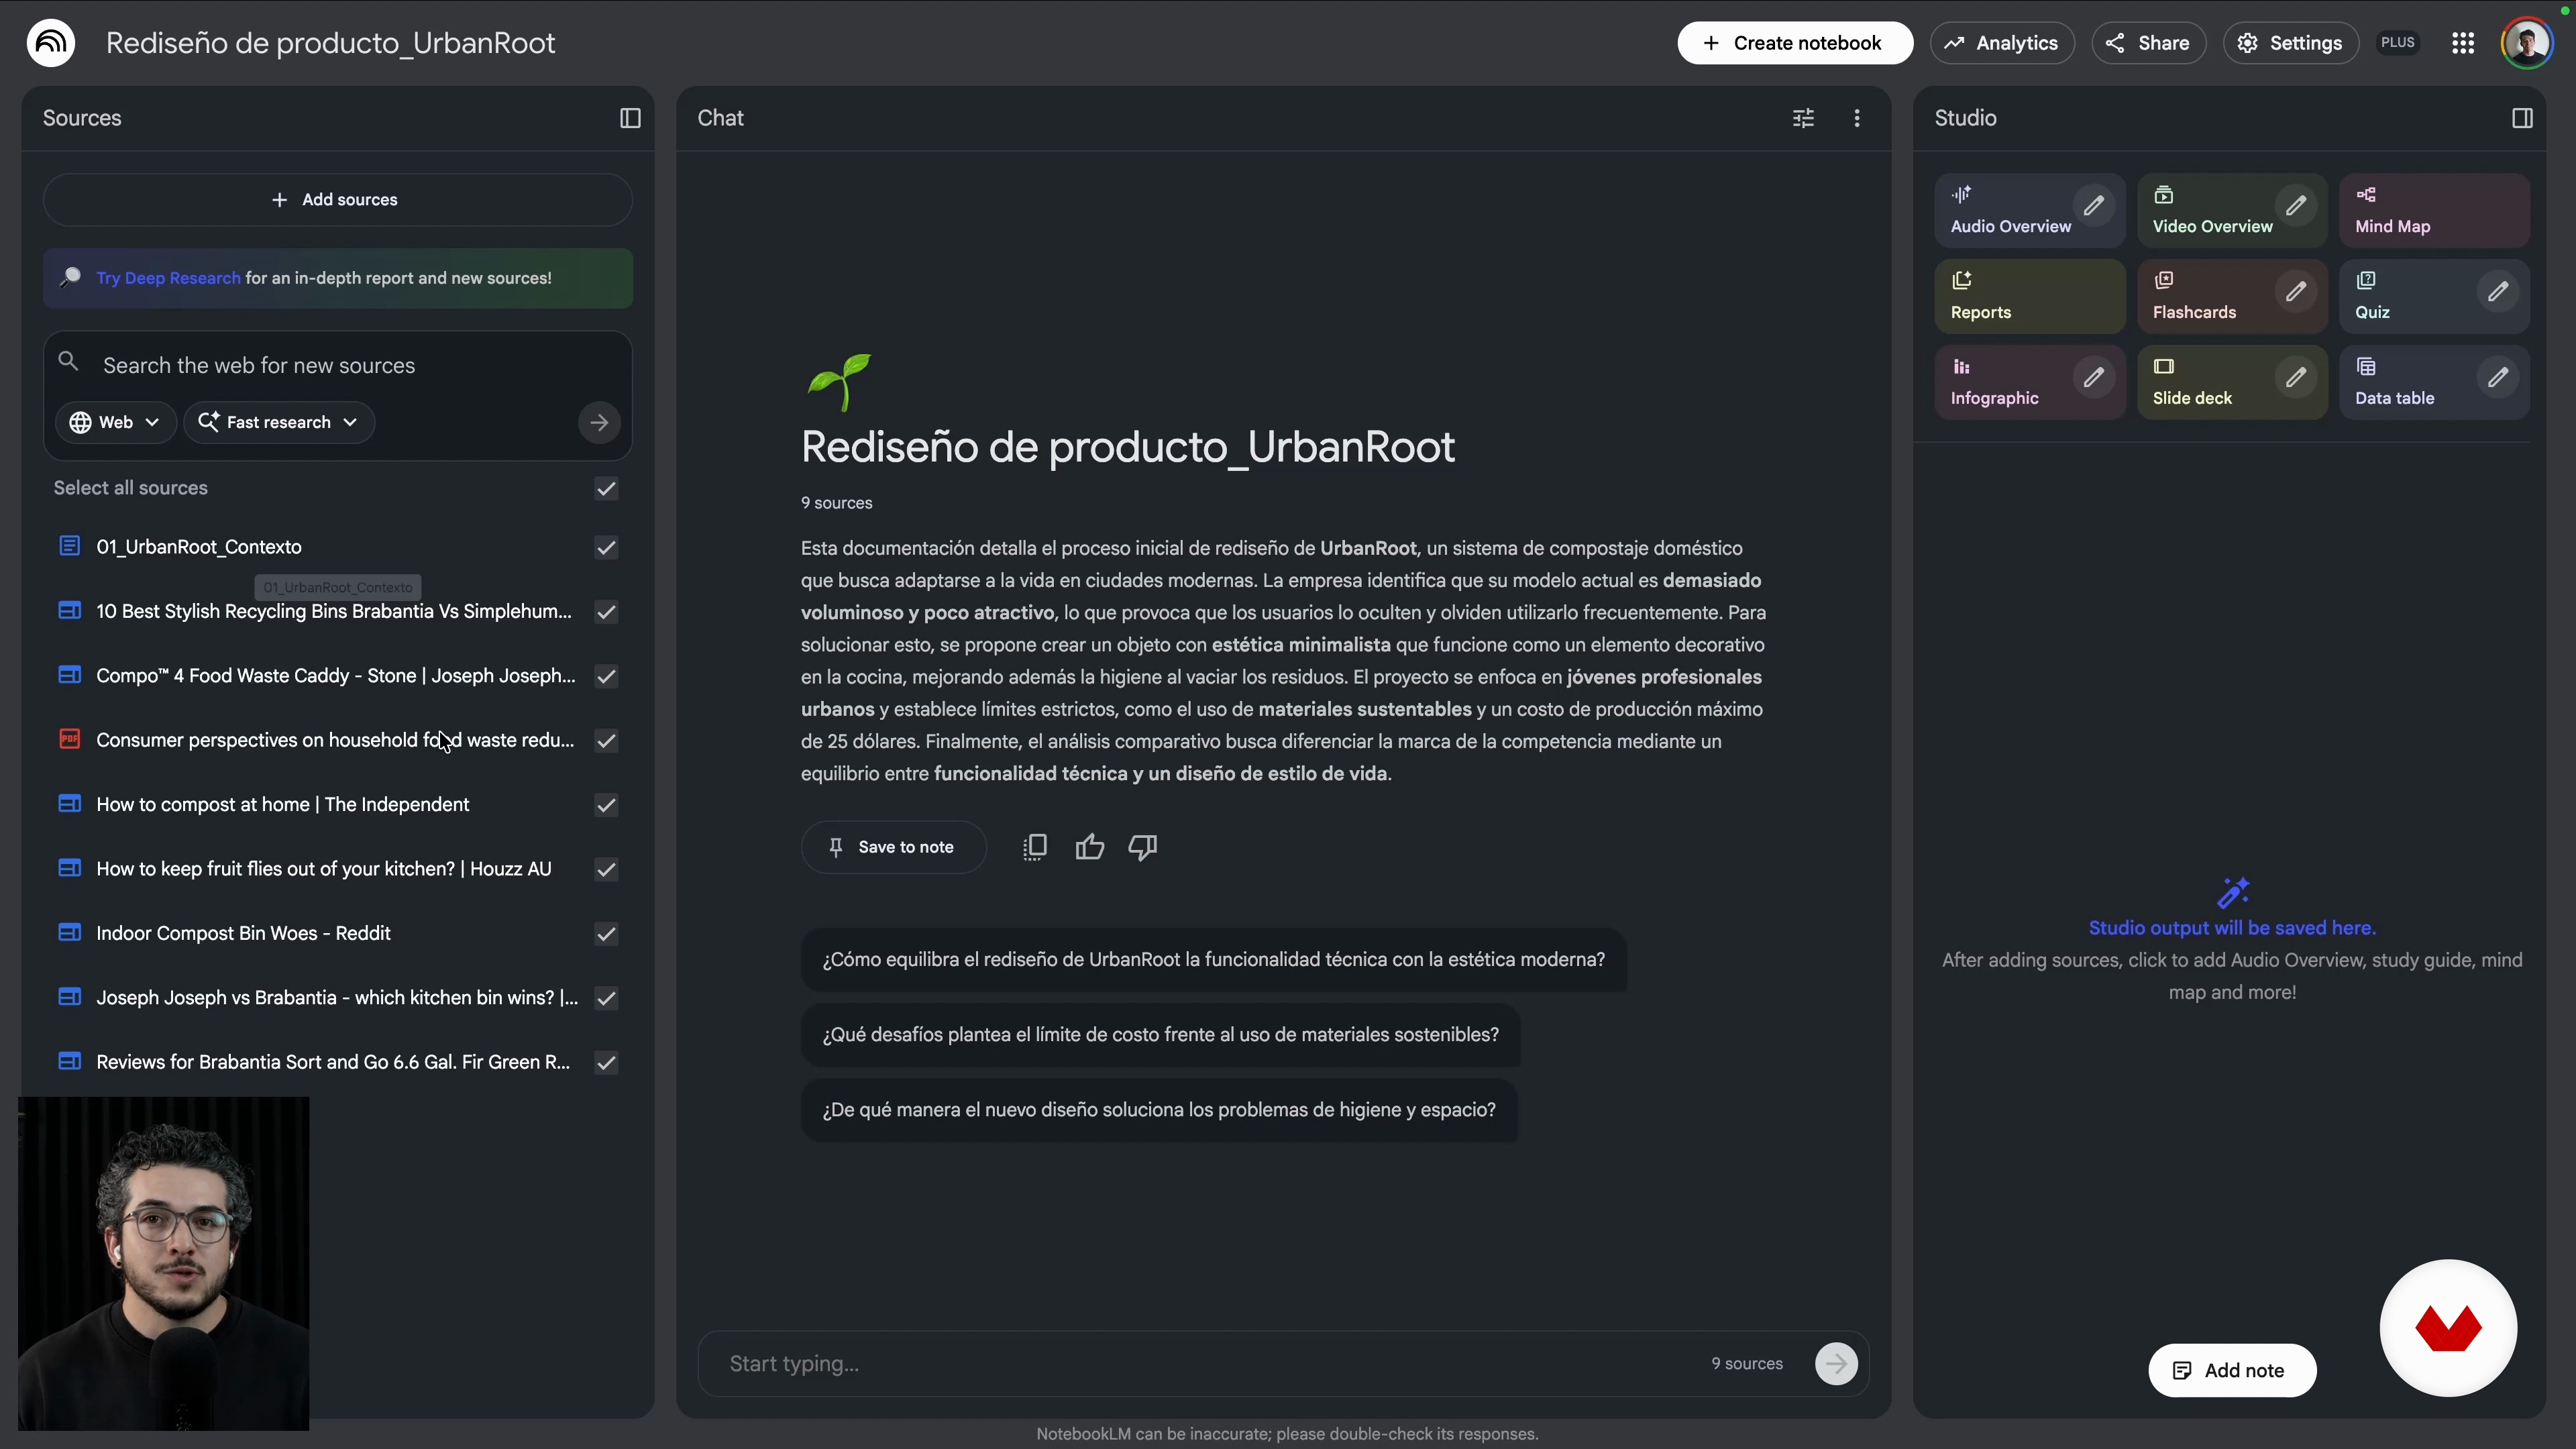The height and width of the screenshot is (1449, 2576).
Task: Open the Fast research mode dropdown
Action: [279, 422]
